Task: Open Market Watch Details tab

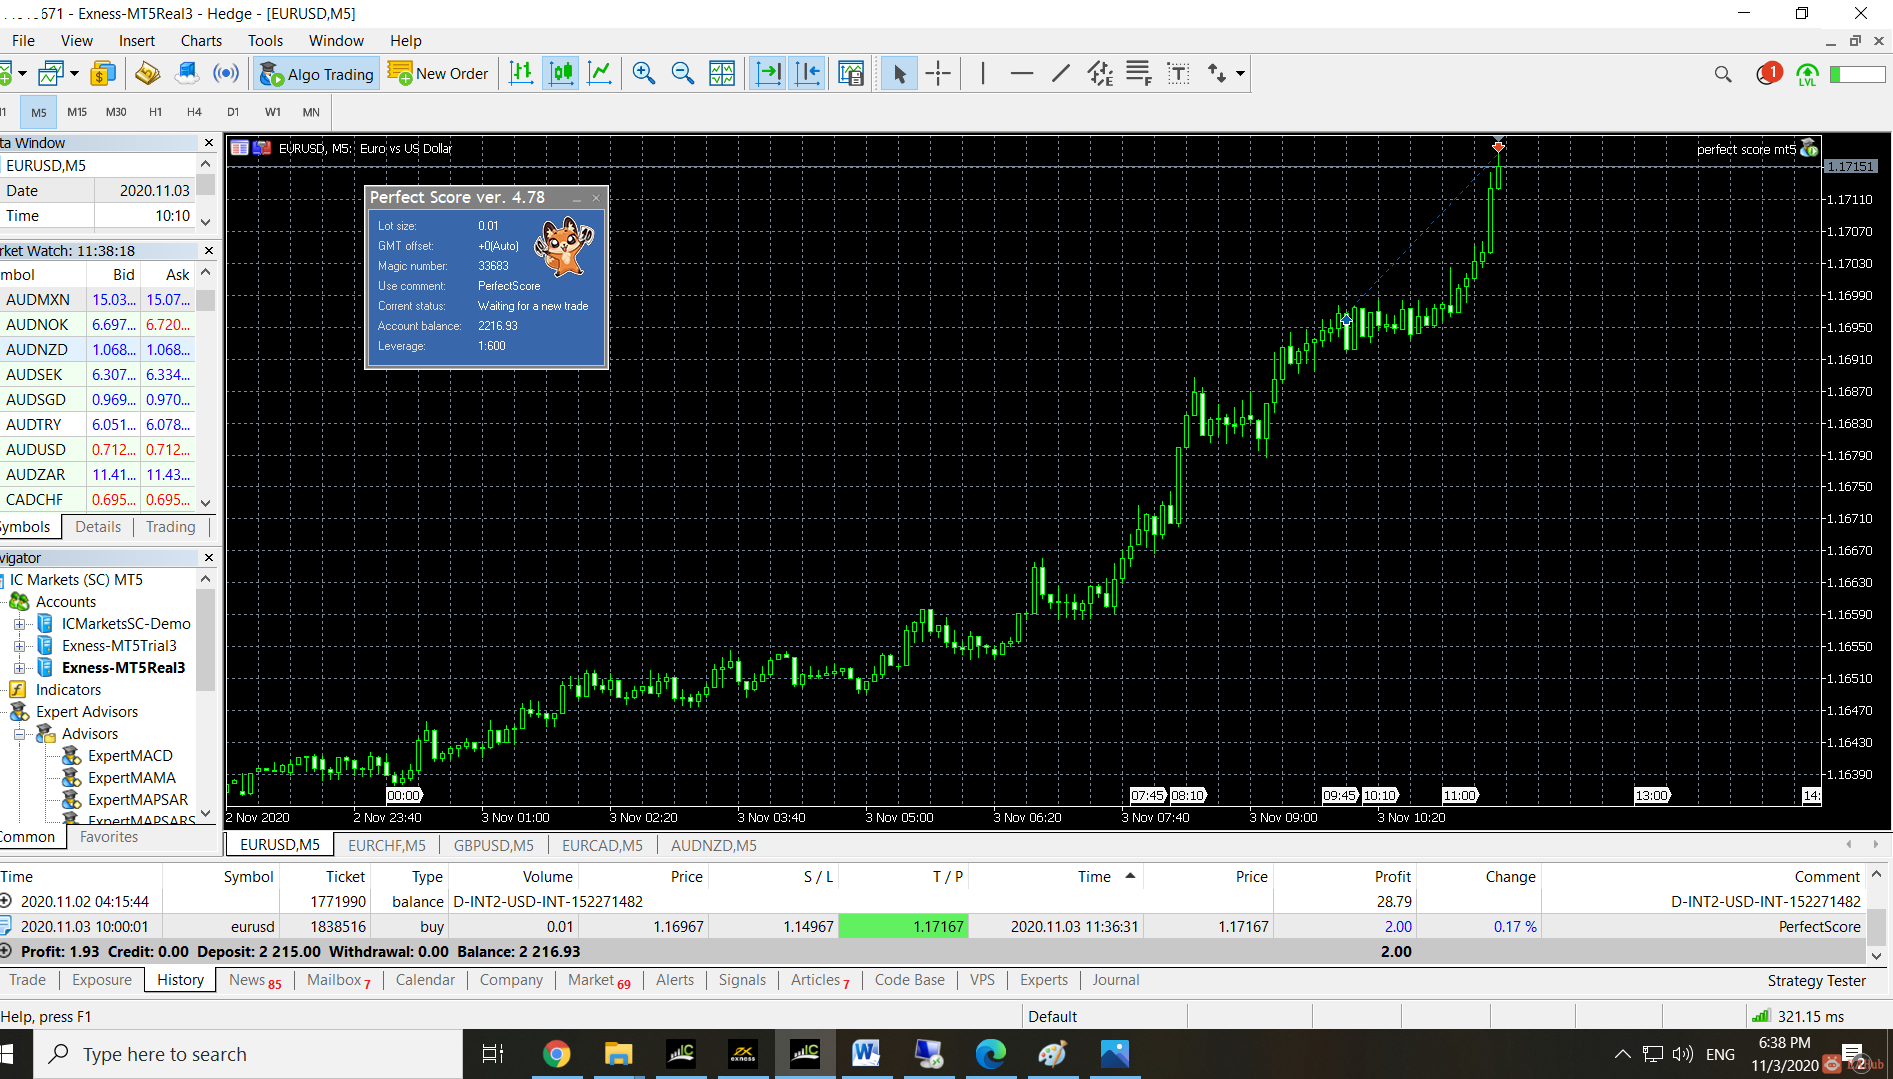Action: [98, 527]
